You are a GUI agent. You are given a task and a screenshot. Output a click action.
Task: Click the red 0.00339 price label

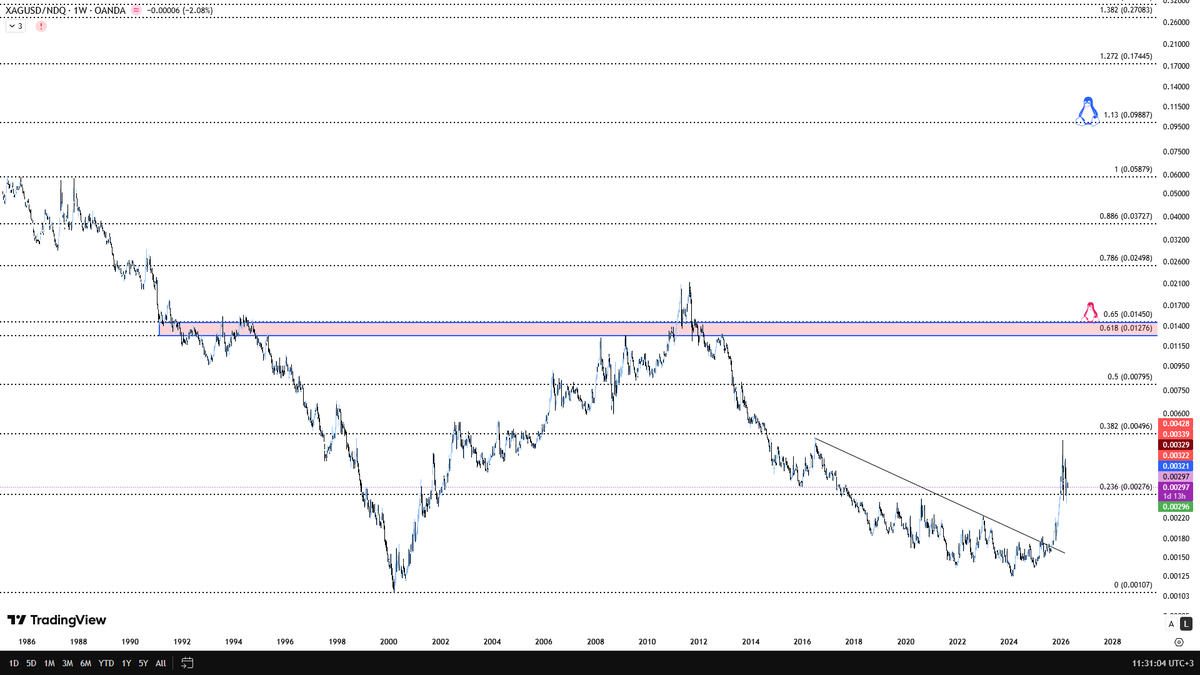click(x=1174, y=434)
